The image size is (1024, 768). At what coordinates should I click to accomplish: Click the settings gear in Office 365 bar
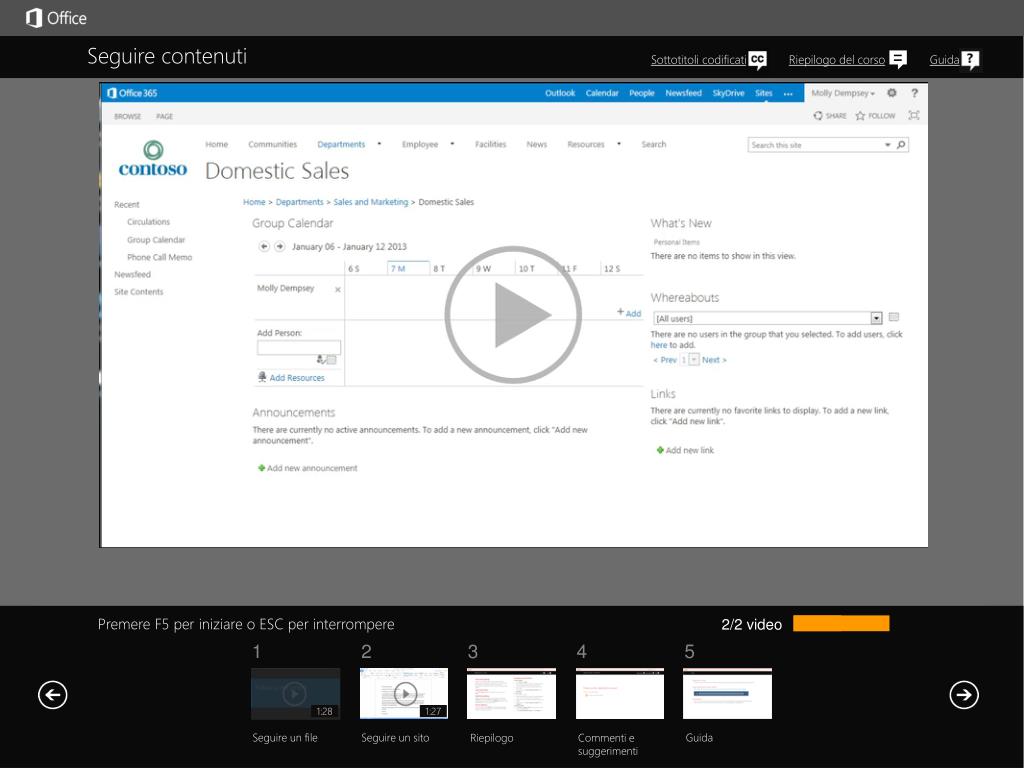click(891, 93)
